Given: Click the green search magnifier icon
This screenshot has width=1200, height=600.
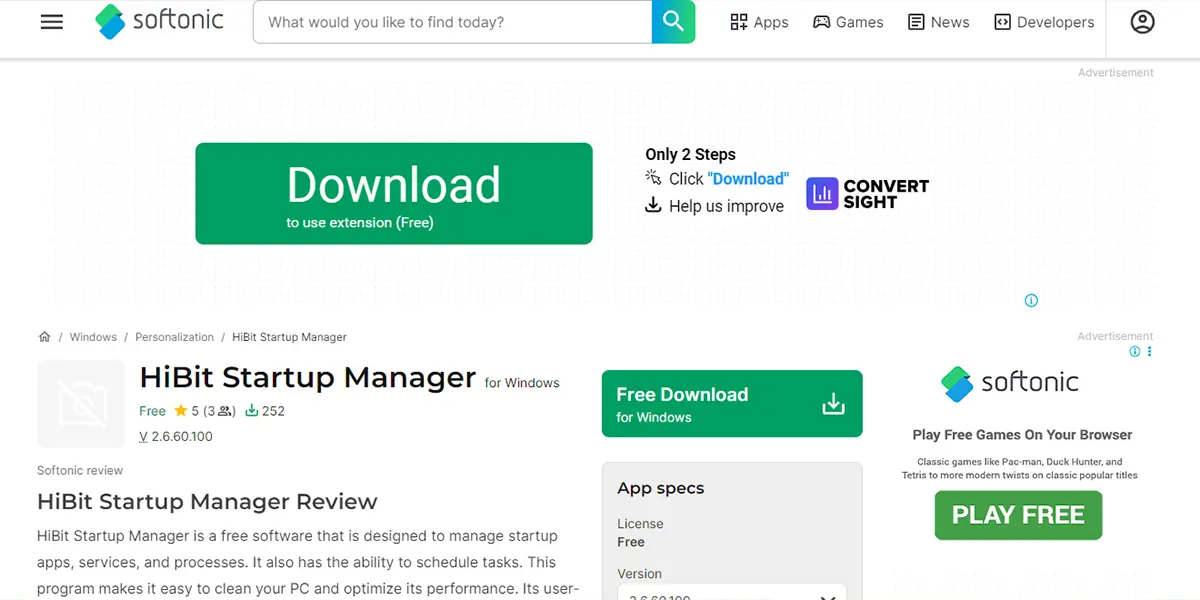Looking at the screenshot, I should (x=673, y=21).
